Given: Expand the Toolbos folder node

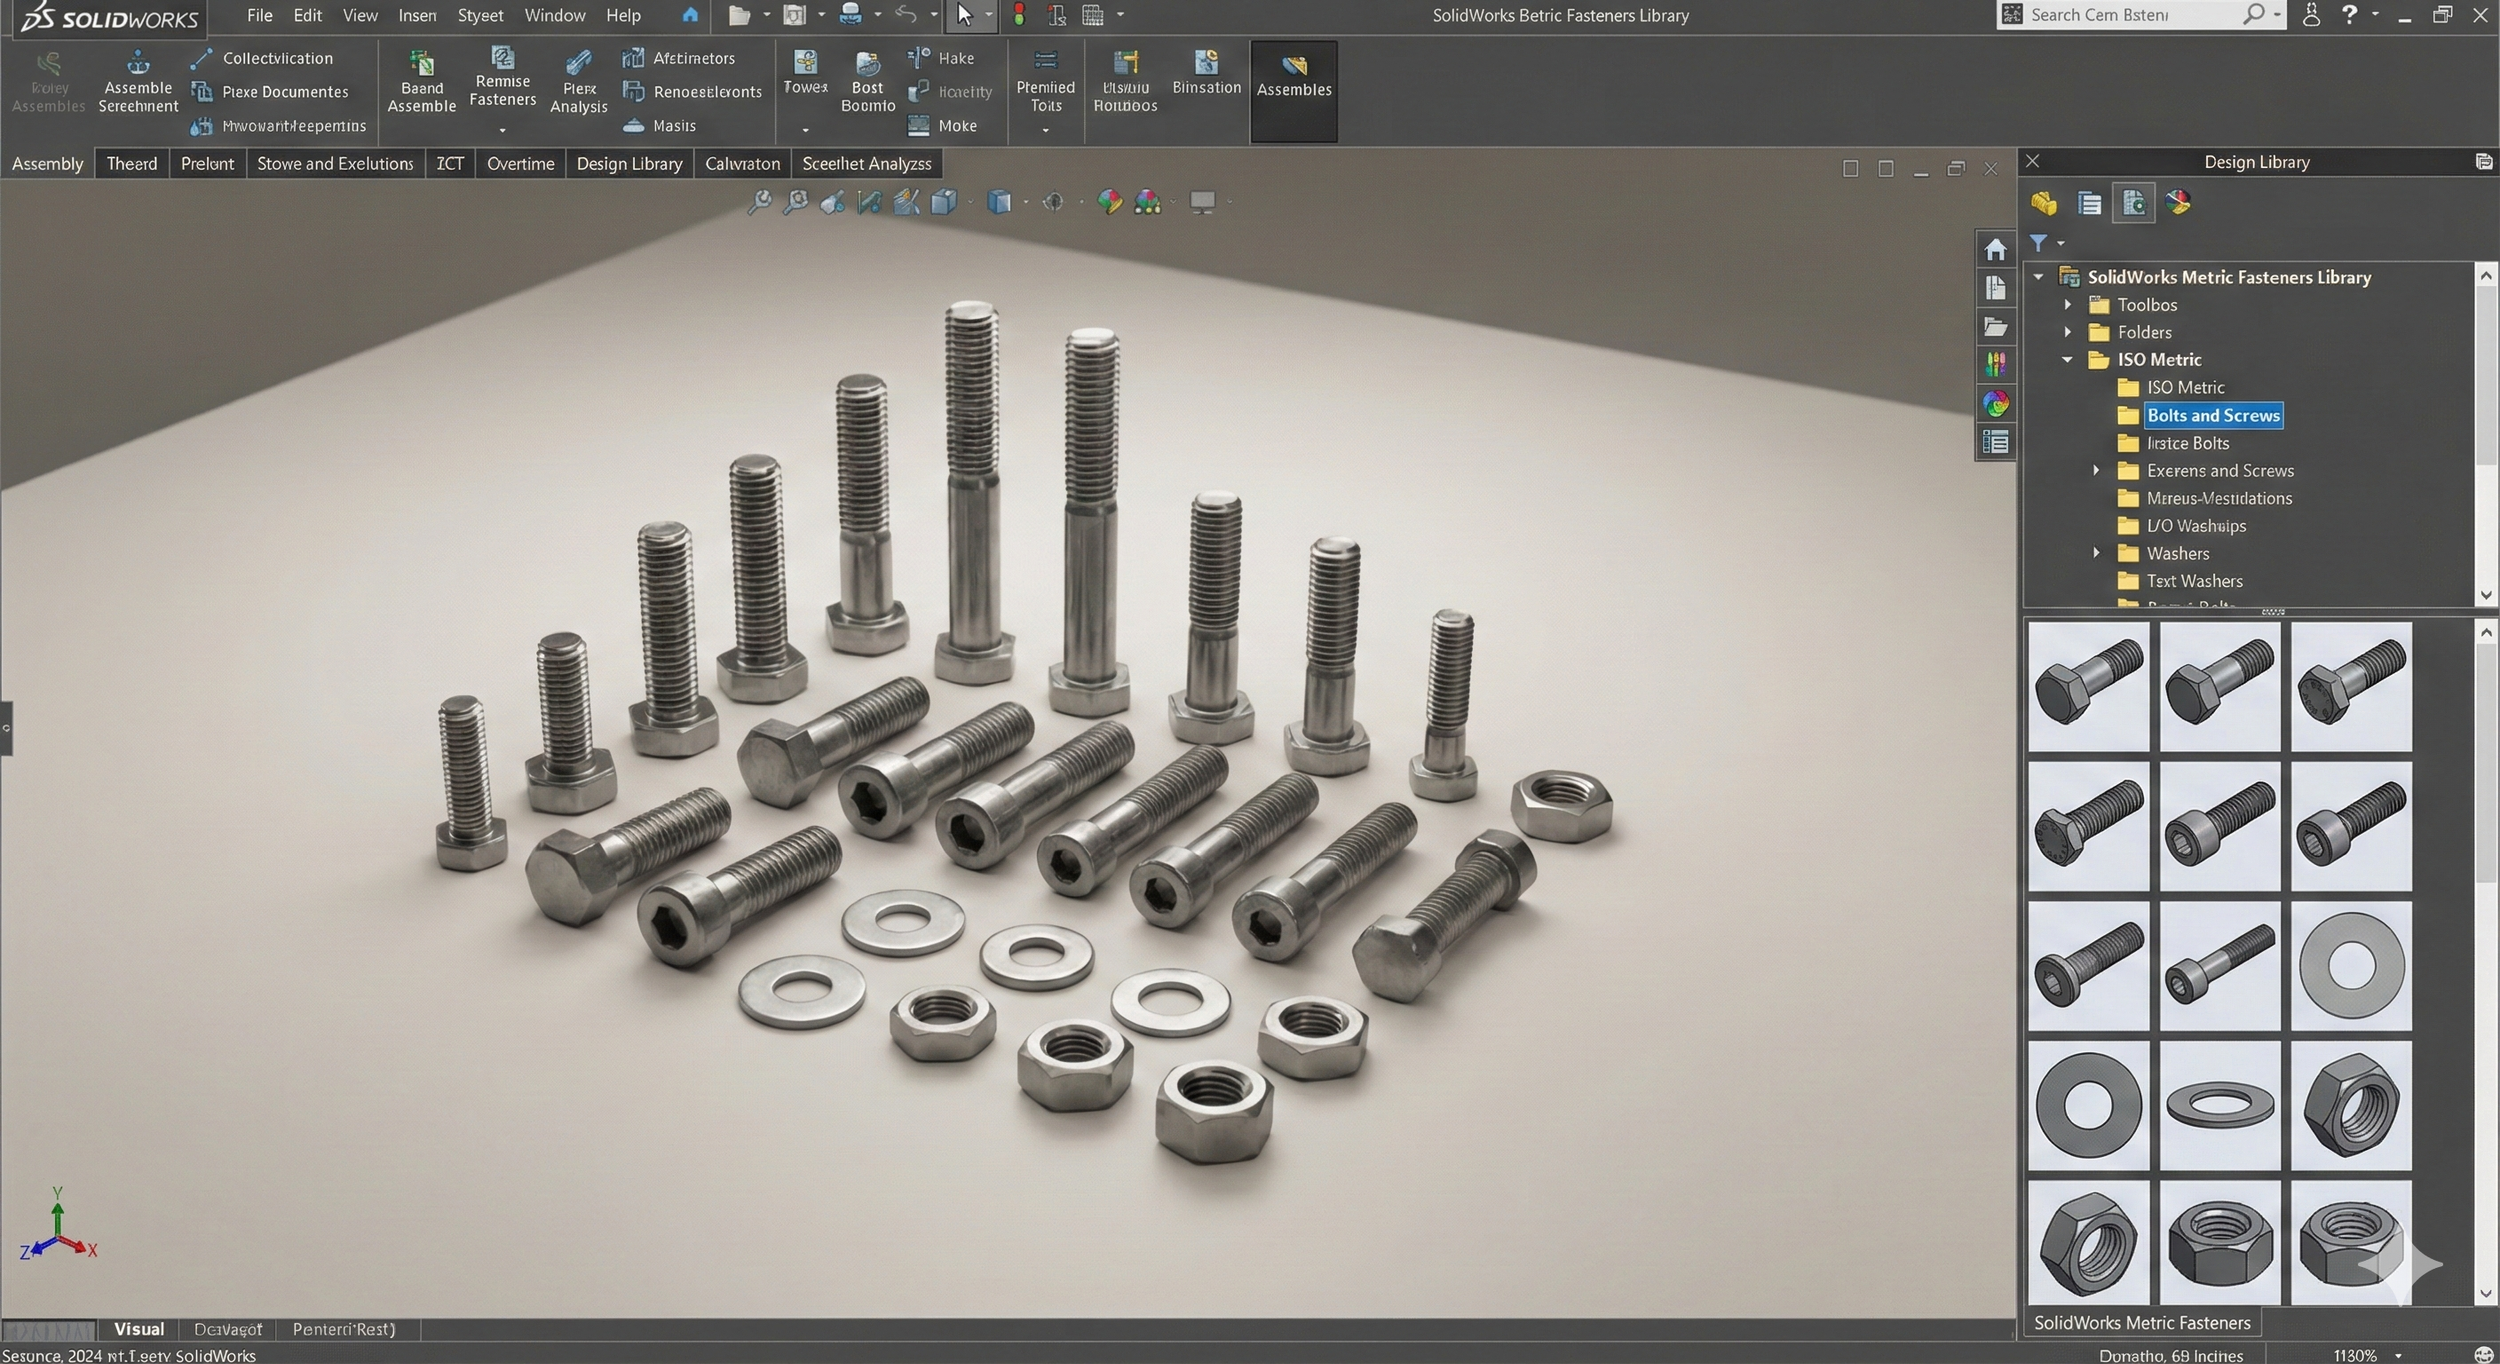Looking at the screenshot, I should click(x=2068, y=305).
